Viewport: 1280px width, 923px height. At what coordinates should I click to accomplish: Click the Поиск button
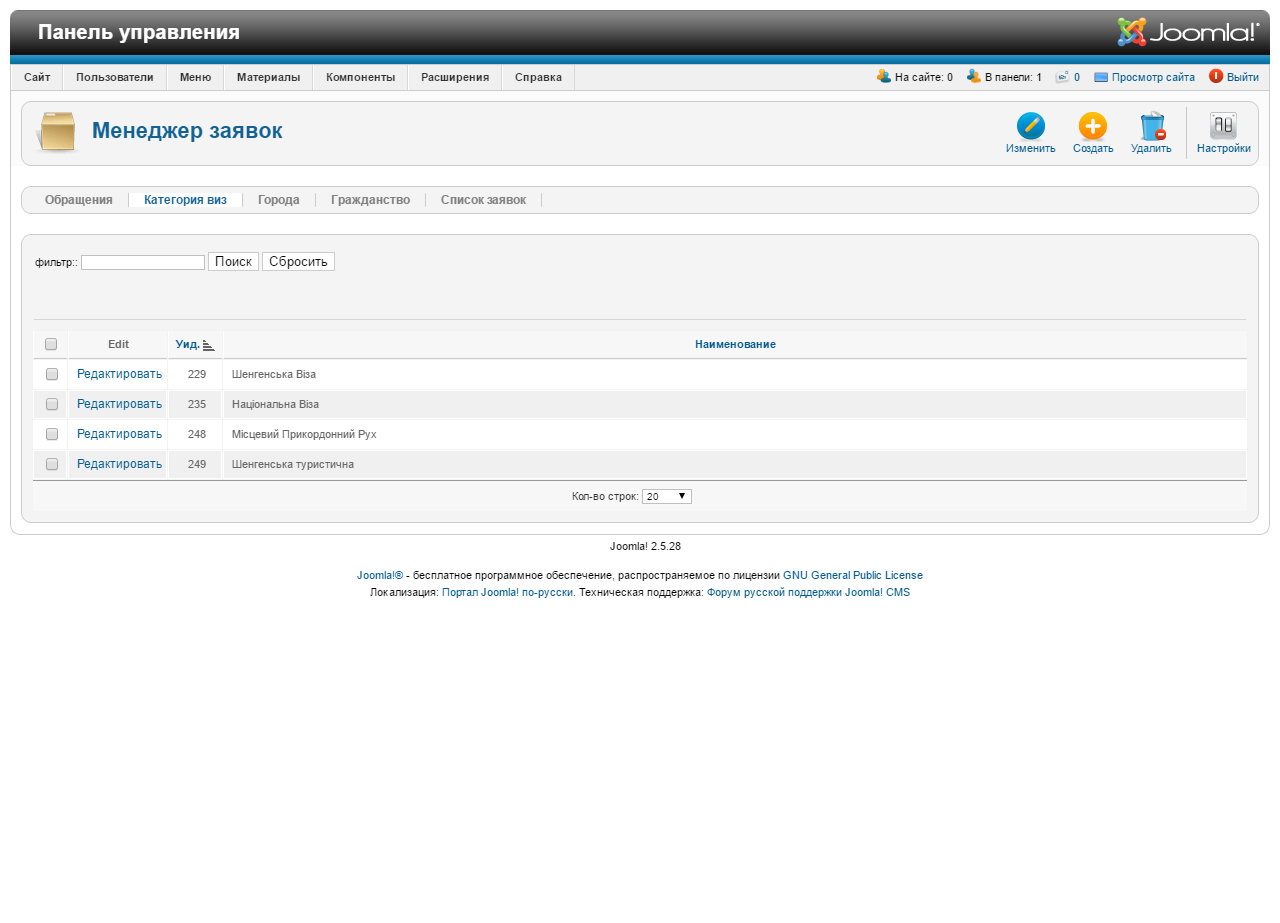233,262
